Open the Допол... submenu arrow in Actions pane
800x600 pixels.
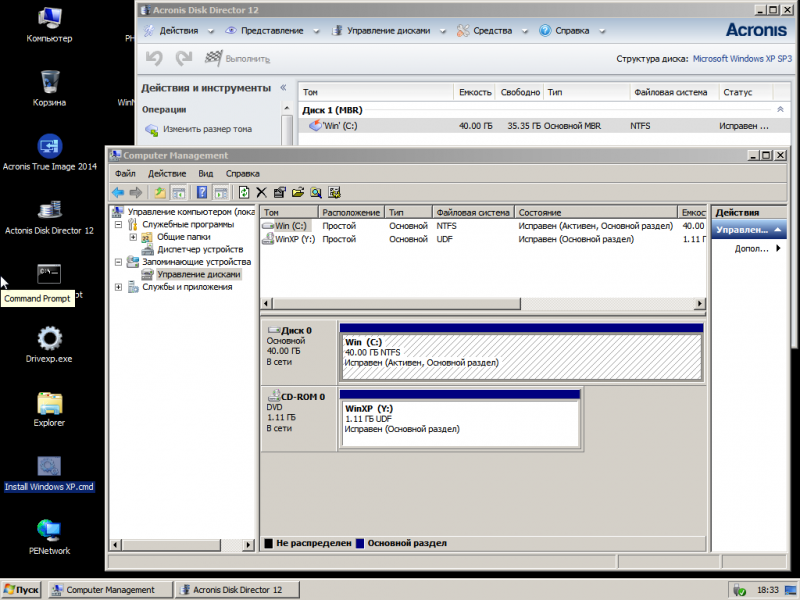pyautogui.click(x=778, y=248)
